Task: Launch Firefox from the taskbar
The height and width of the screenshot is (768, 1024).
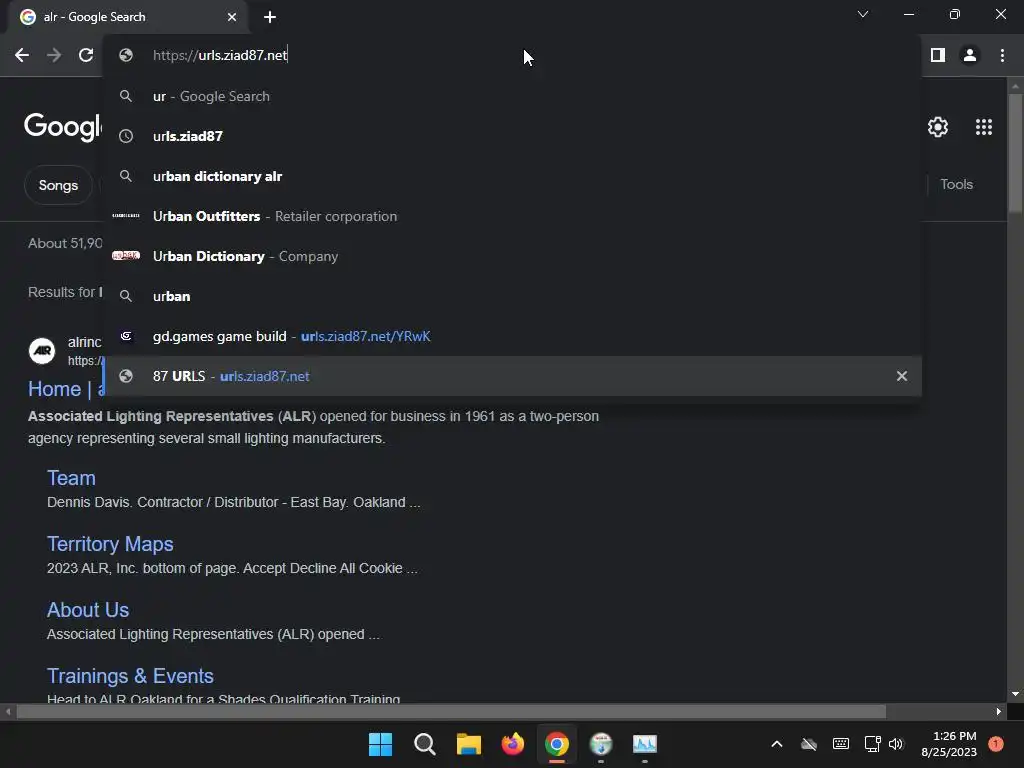Action: [x=513, y=744]
